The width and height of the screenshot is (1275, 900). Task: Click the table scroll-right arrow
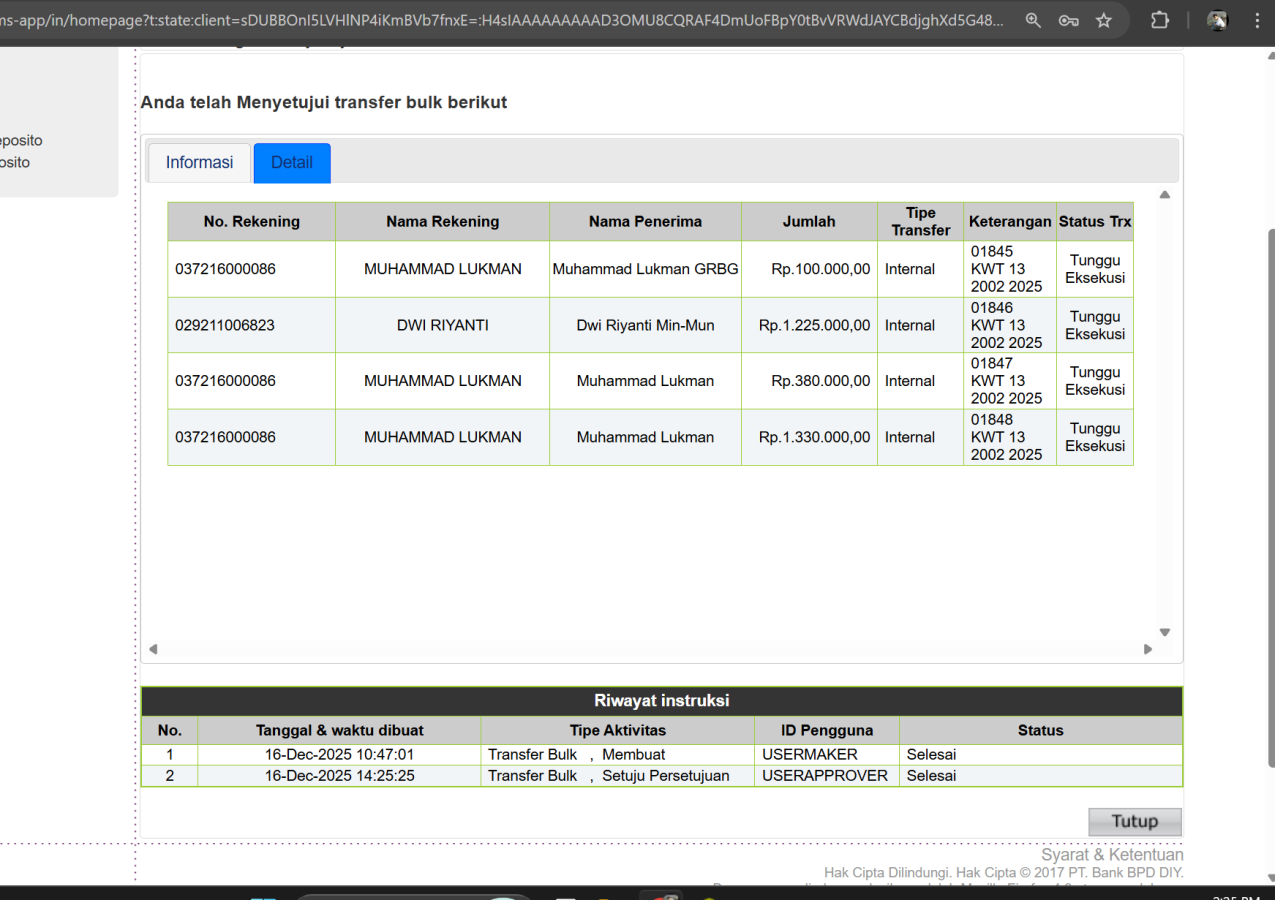1148,649
